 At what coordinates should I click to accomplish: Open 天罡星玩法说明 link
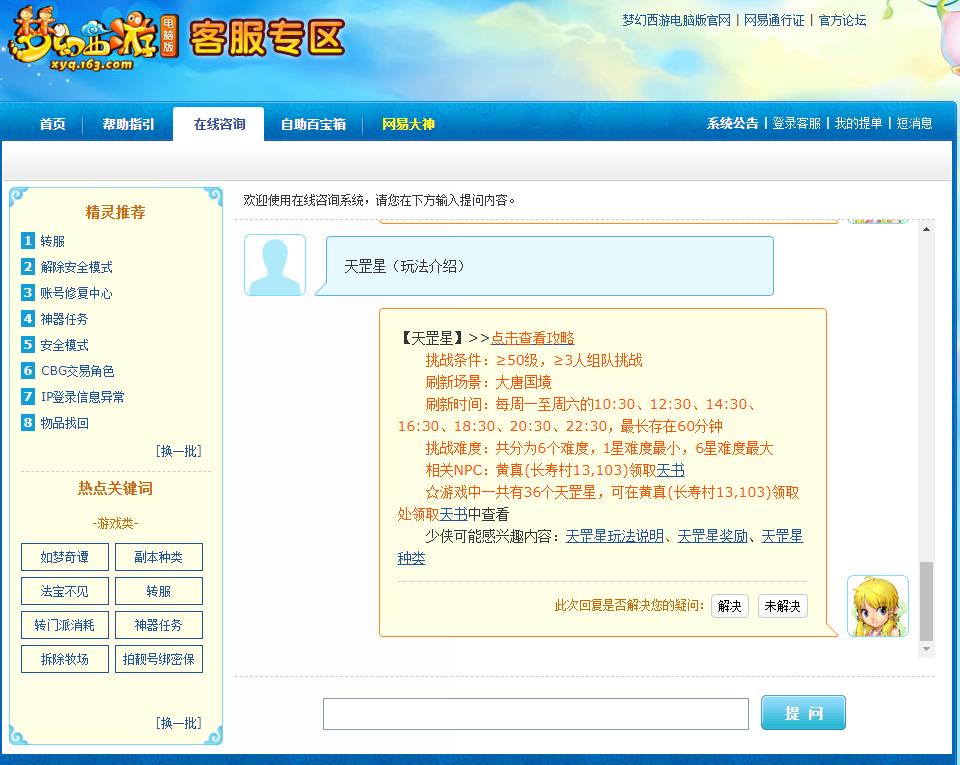coord(615,536)
